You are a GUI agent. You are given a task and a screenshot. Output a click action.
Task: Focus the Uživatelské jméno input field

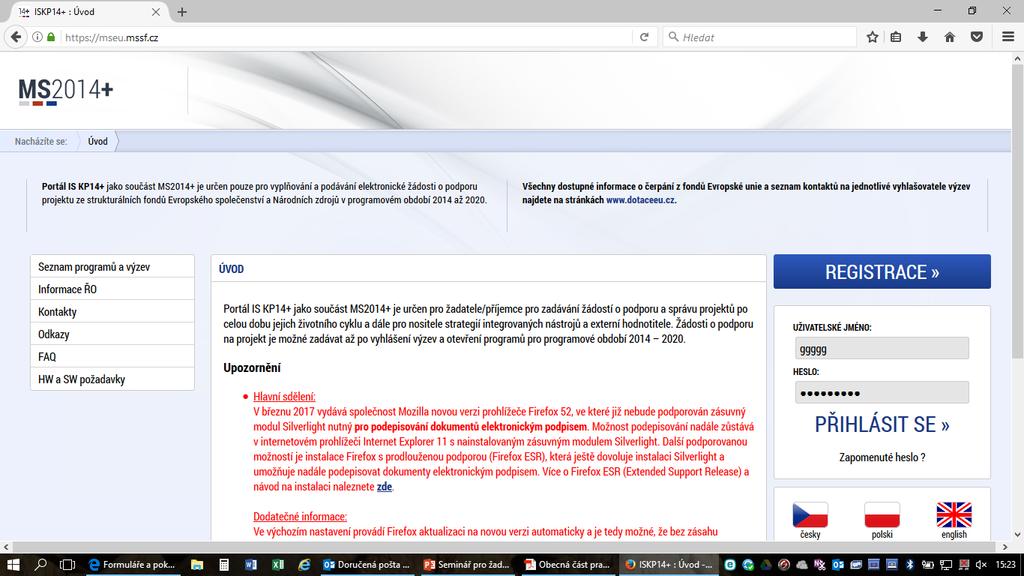pyautogui.click(x=882, y=349)
